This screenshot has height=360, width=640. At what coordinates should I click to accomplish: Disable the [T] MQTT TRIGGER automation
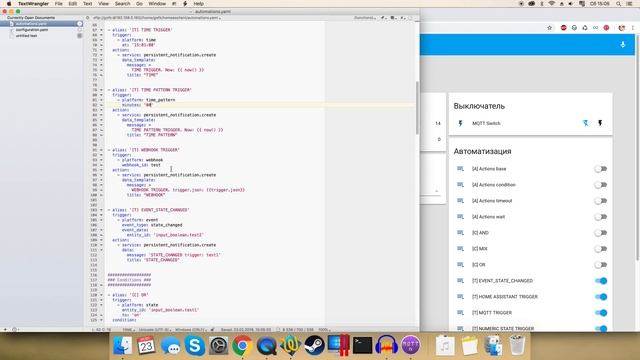click(x=600, y=313)
